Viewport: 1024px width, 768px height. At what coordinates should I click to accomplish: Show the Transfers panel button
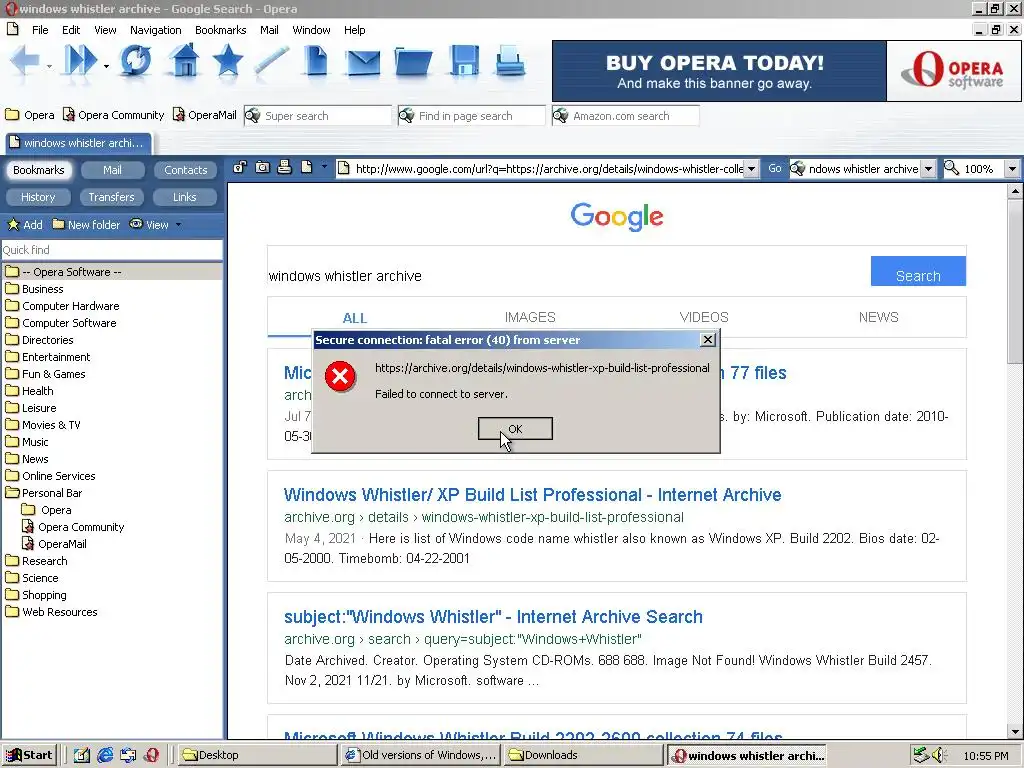click(x=111, y=197)
